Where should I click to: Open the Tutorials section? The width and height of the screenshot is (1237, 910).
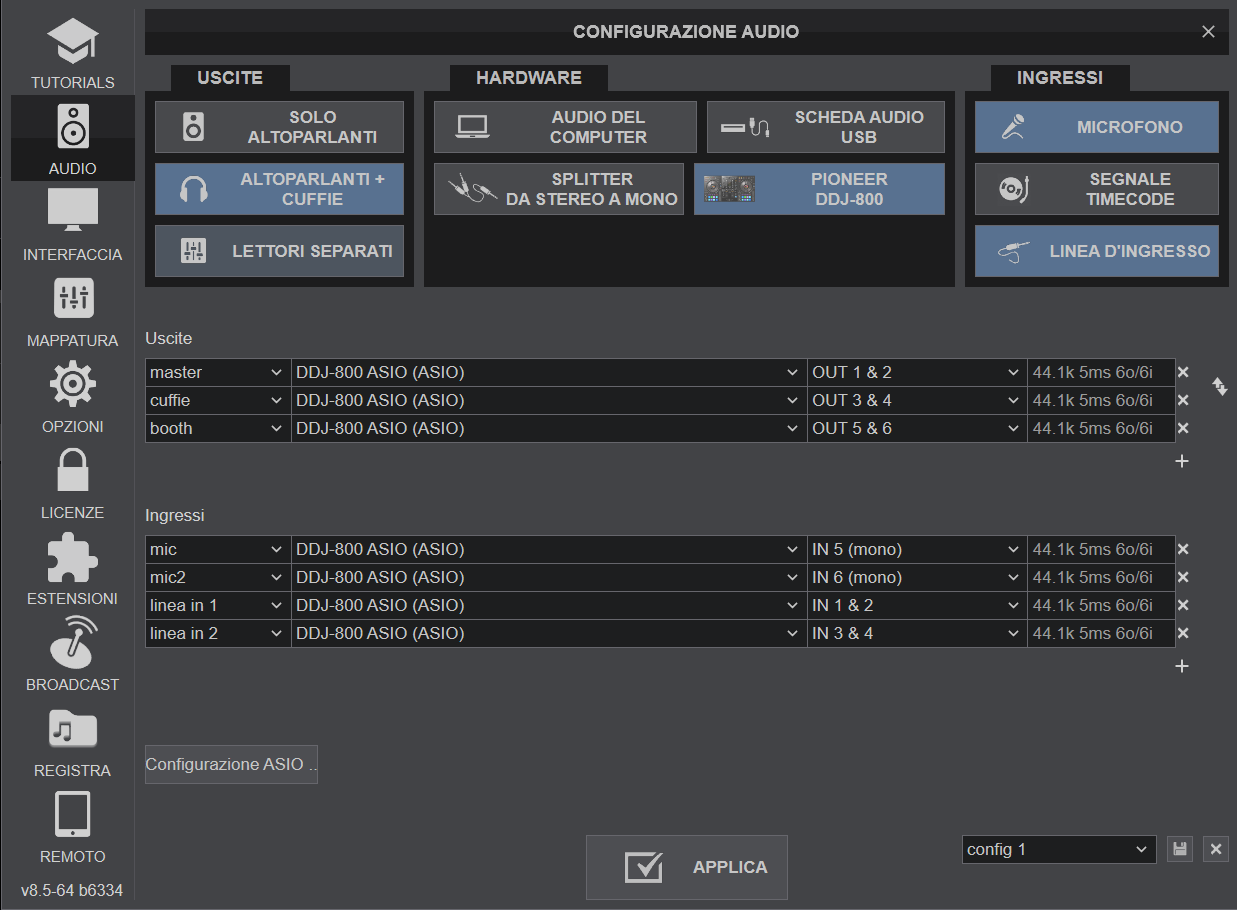73,53
